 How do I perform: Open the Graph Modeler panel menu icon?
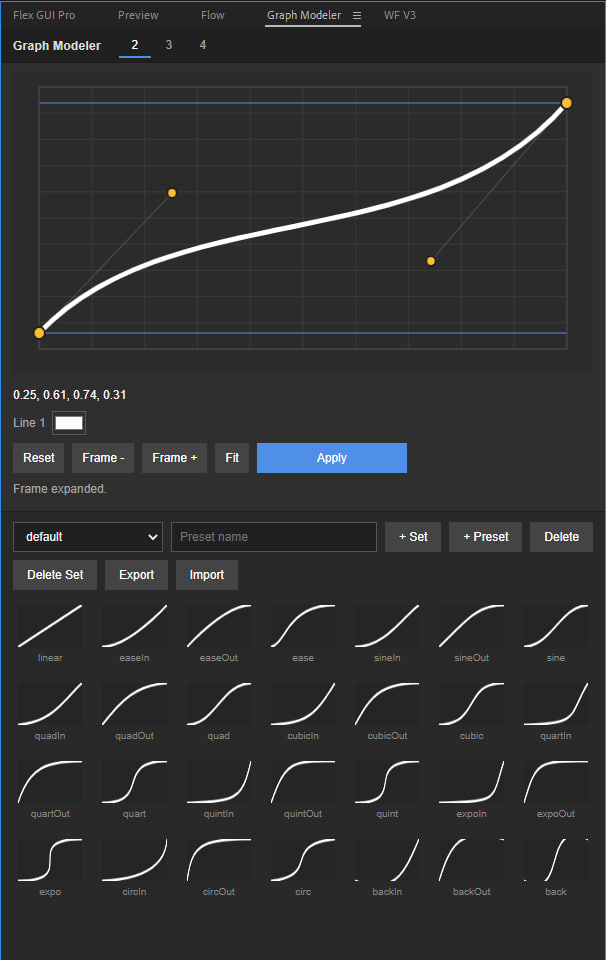[357, 15]
